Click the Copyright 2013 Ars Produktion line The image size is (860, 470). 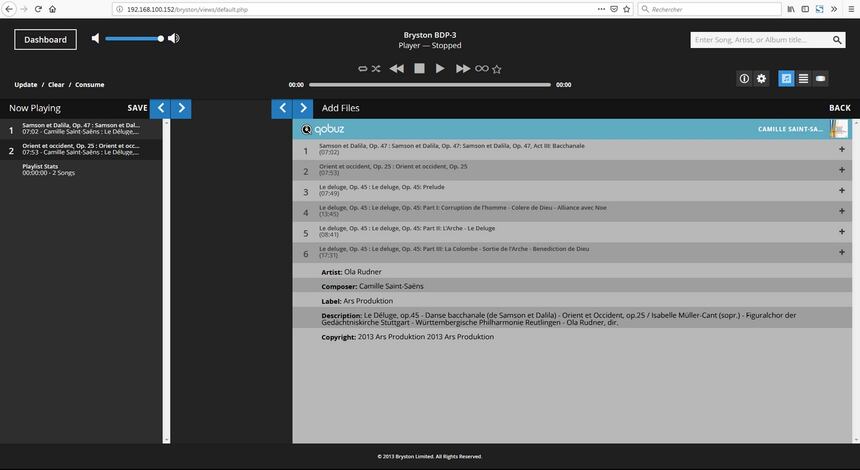[572, 337]
